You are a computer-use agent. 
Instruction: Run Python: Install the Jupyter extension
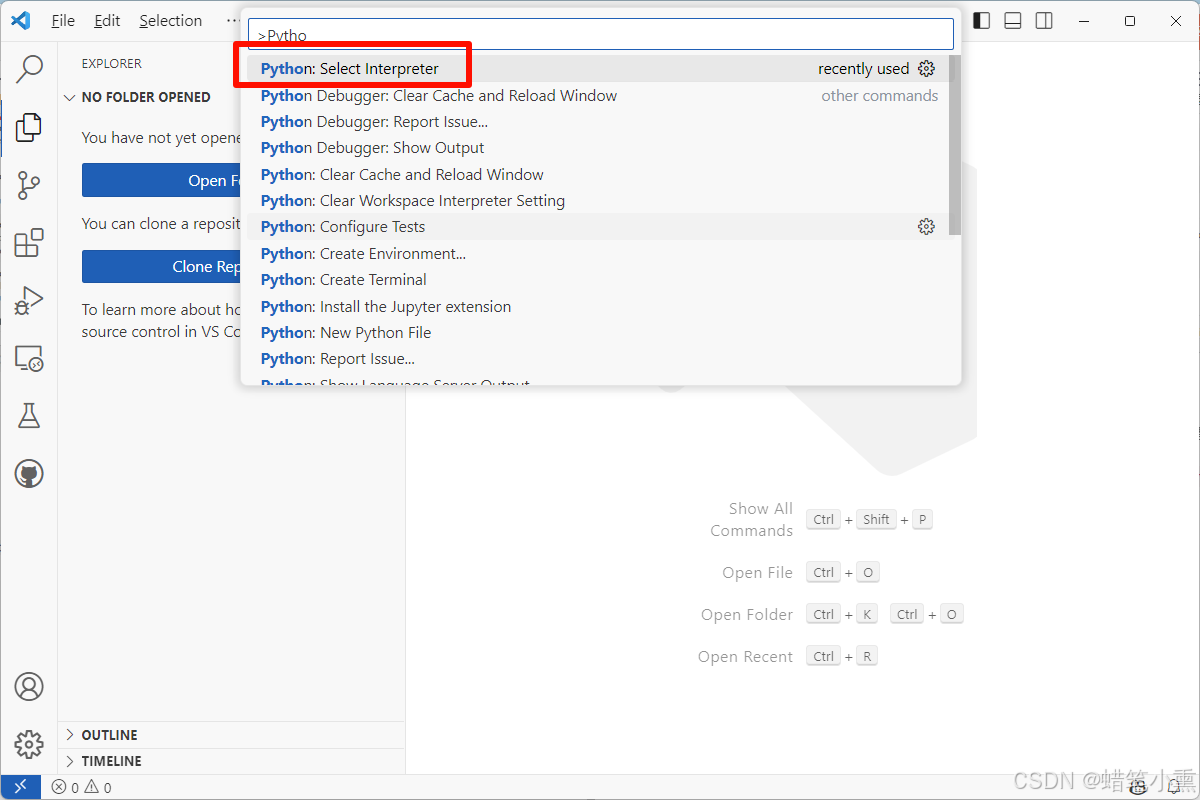597,306
